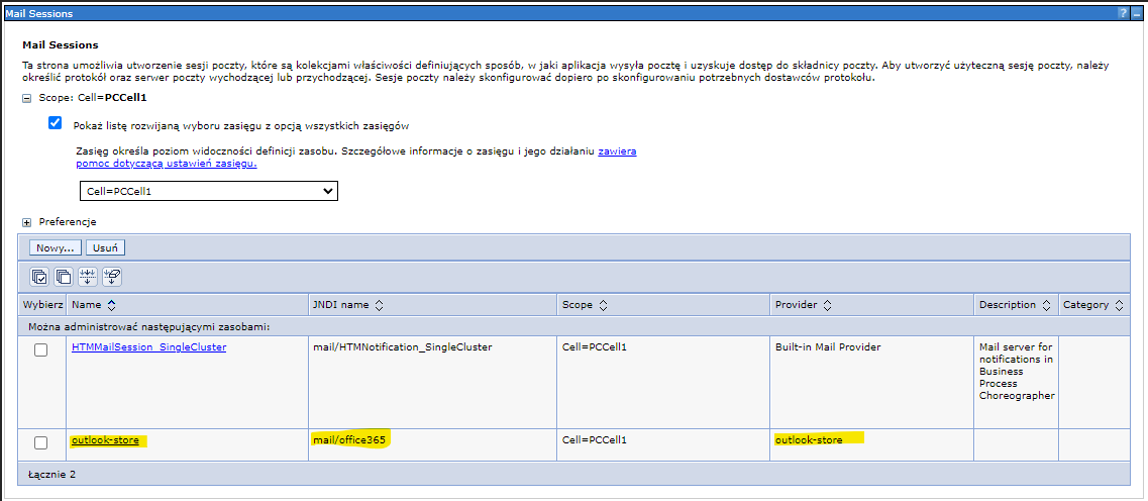Open the help question mark icon
The image size is (1148, 501).
[1122, 13]
